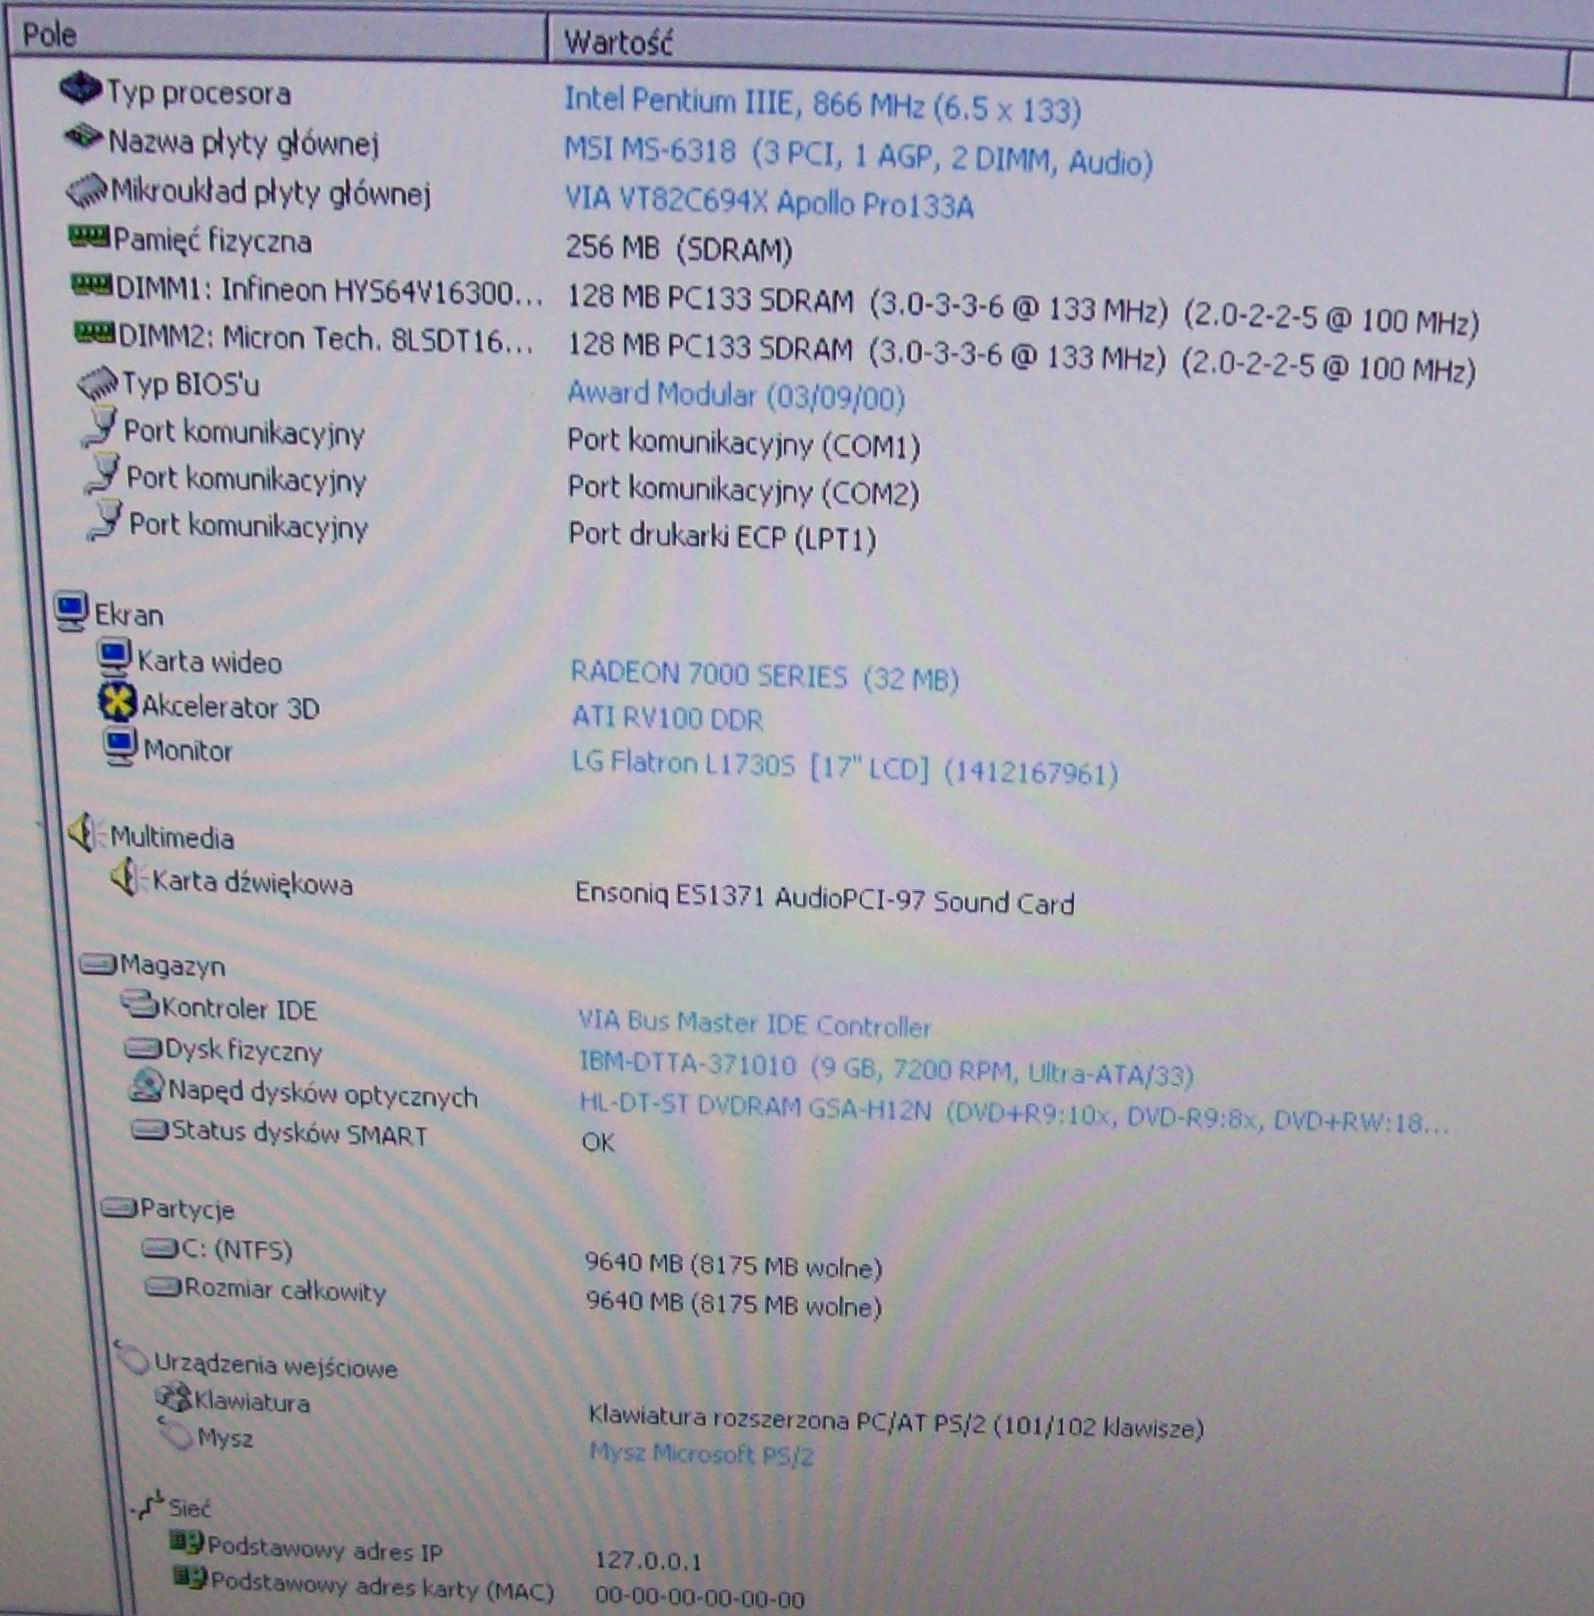Click the processor icon next to Typ procesora
Image resolution: width=1594 pixels, height=1616 pixels.
coord(80,89)
